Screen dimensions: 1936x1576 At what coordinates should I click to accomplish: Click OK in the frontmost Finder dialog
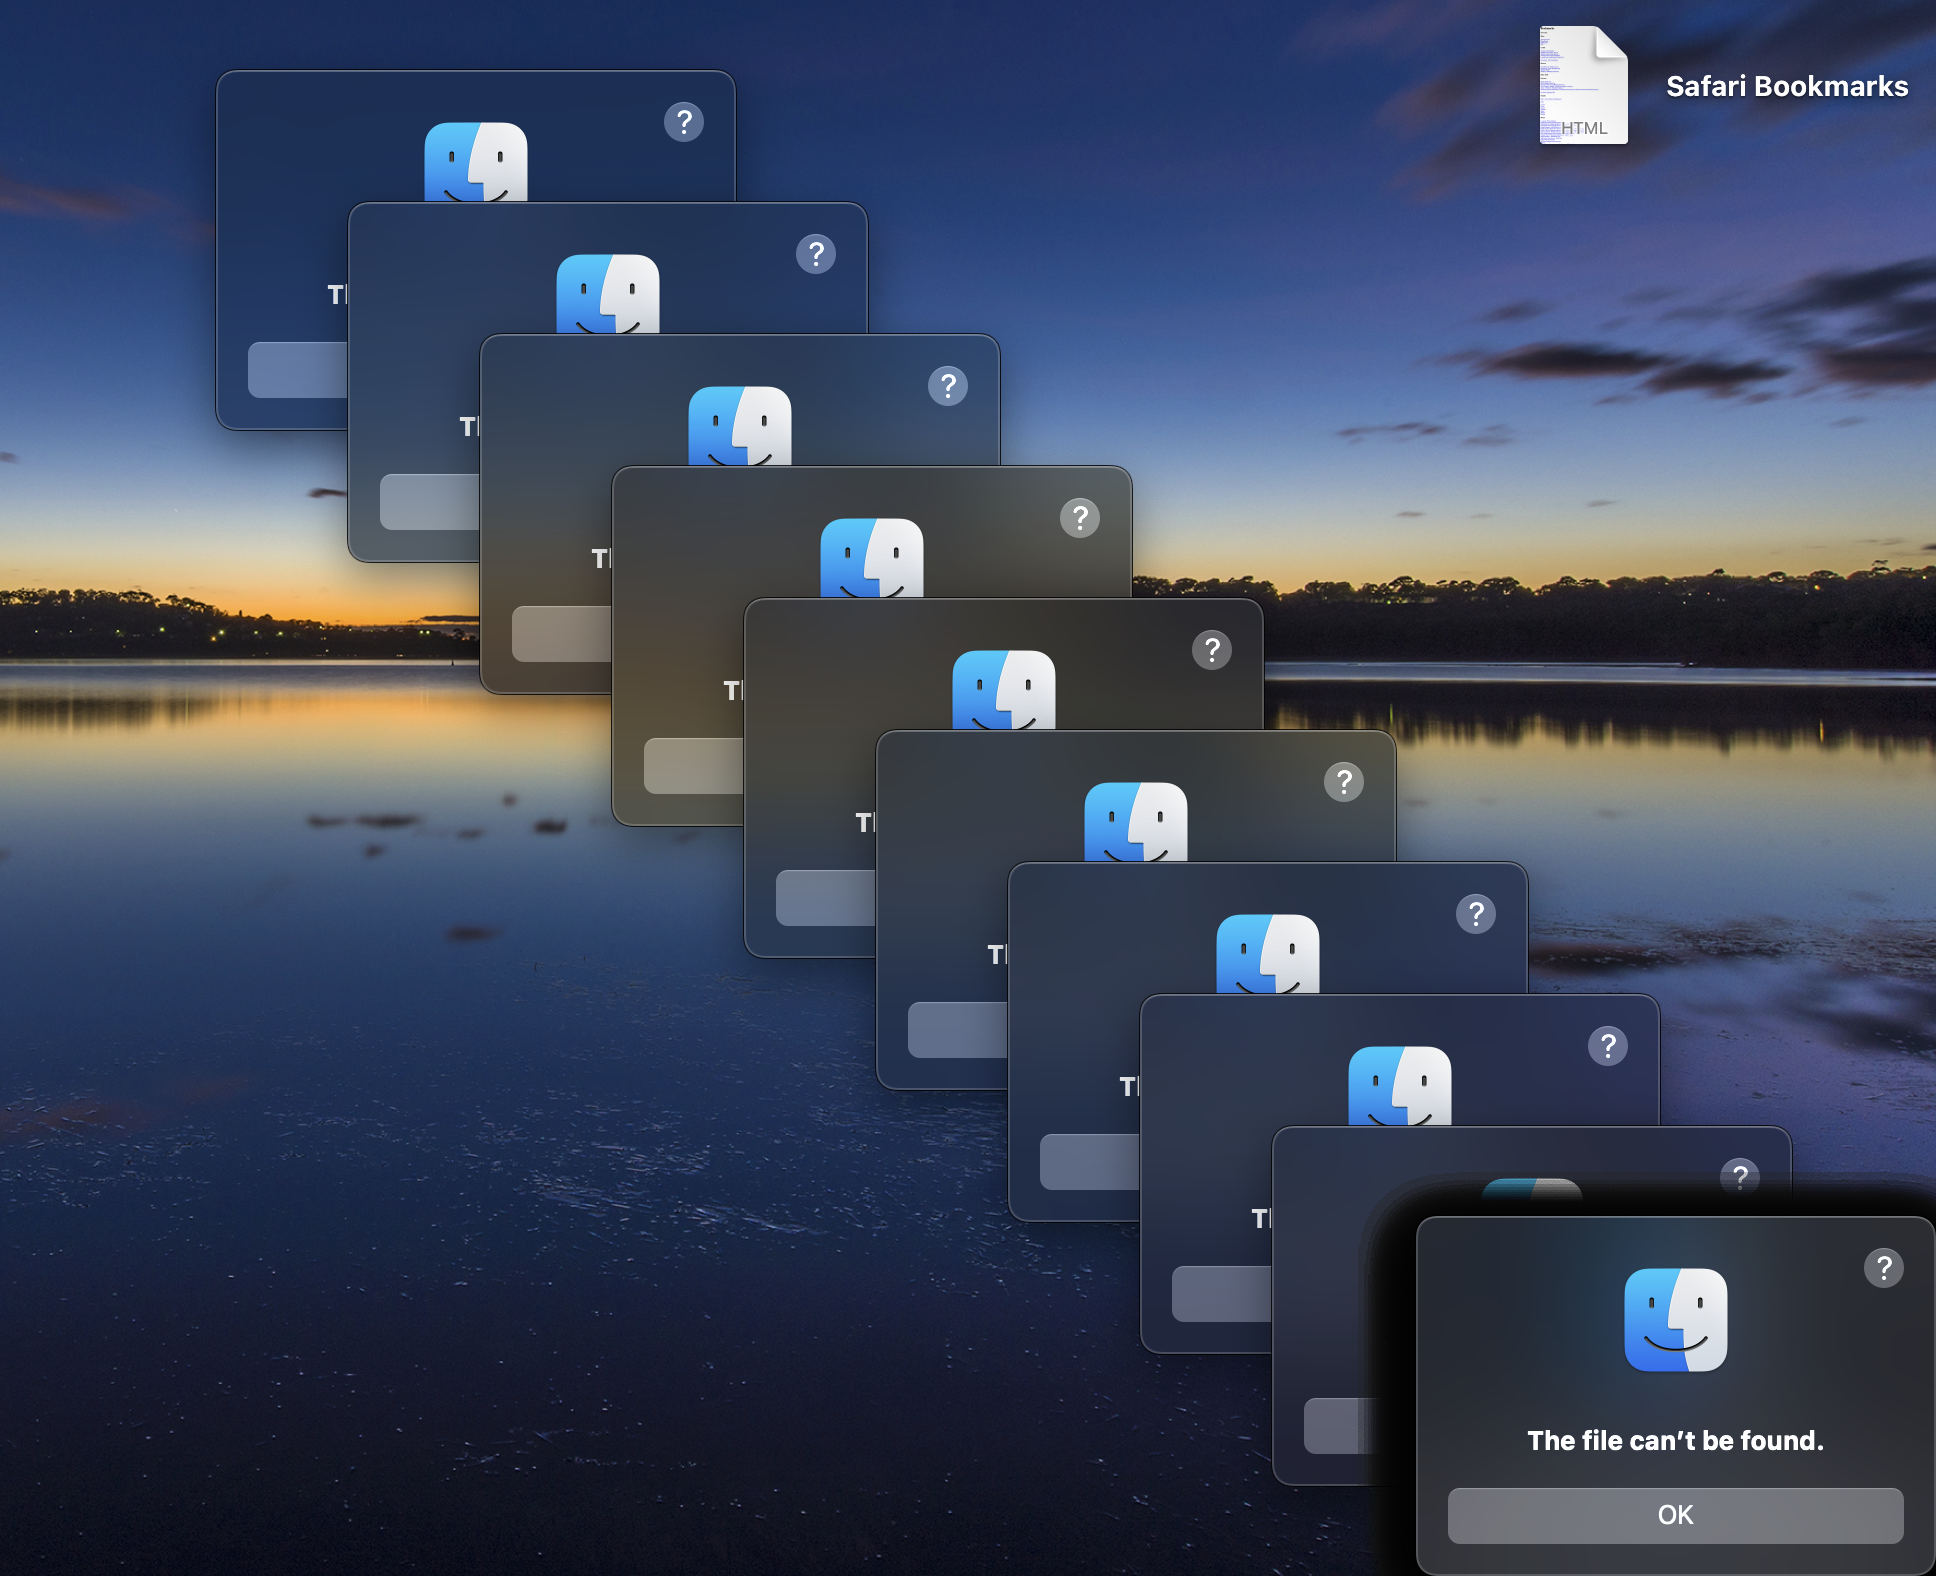(1675, 1515)
